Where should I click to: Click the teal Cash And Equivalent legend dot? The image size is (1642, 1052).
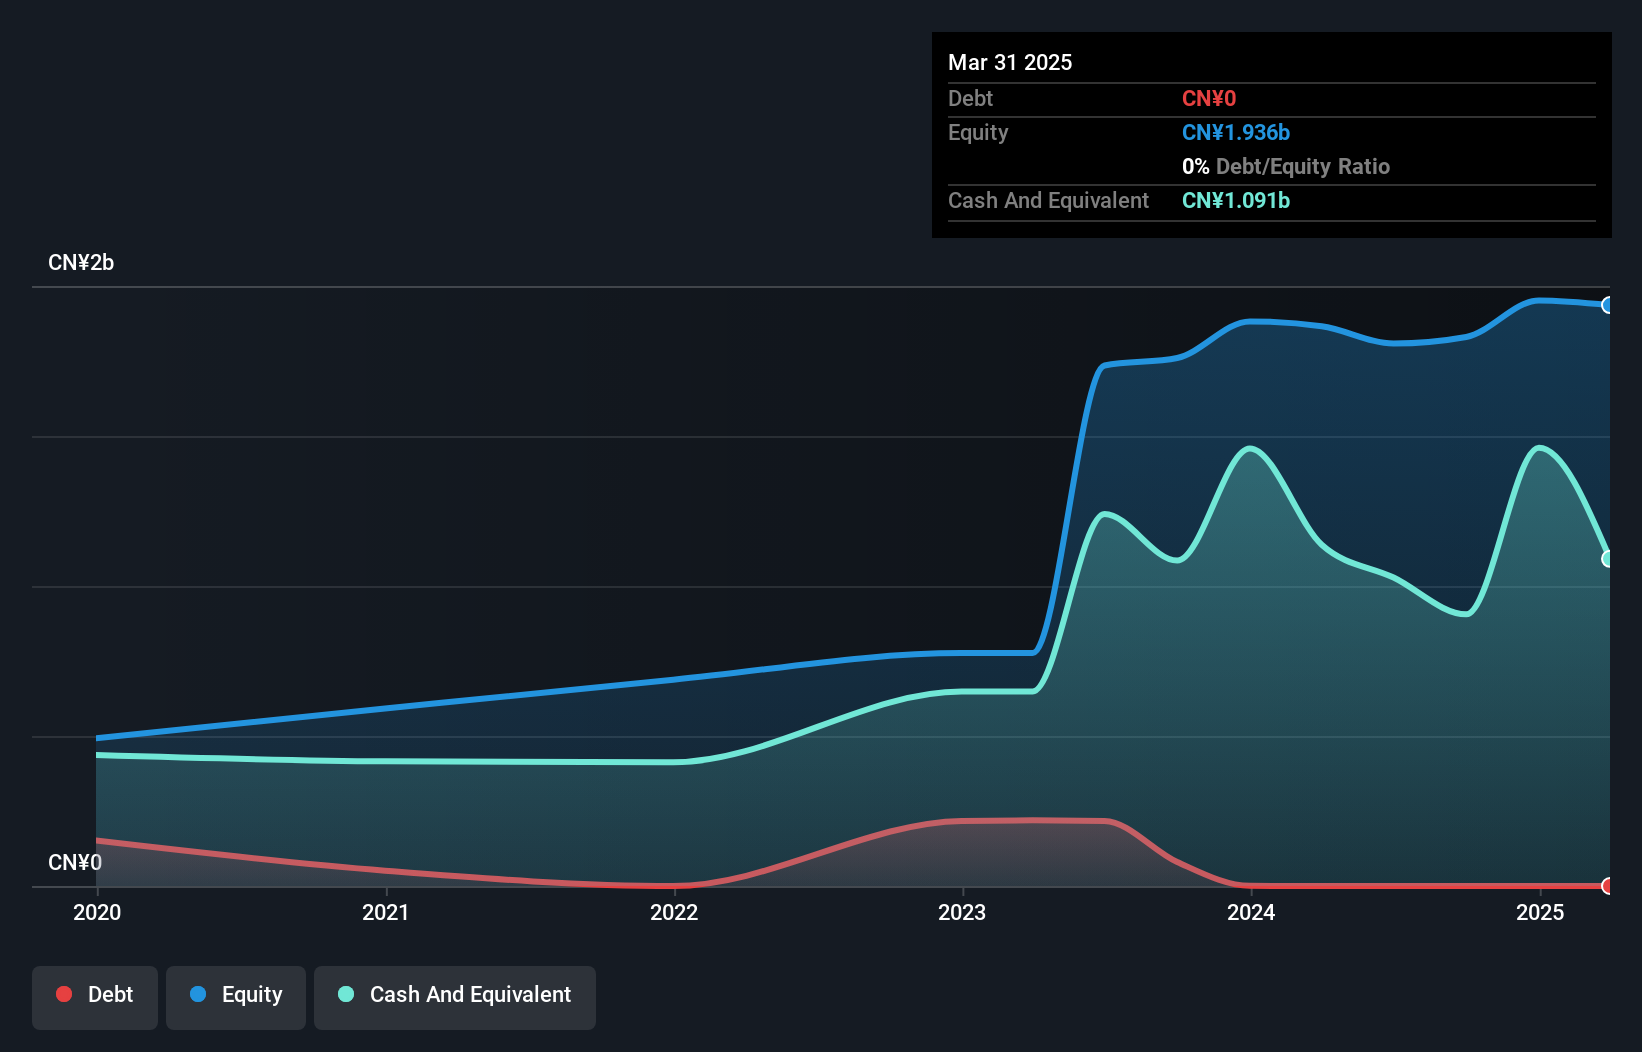(x=346, y=994)
